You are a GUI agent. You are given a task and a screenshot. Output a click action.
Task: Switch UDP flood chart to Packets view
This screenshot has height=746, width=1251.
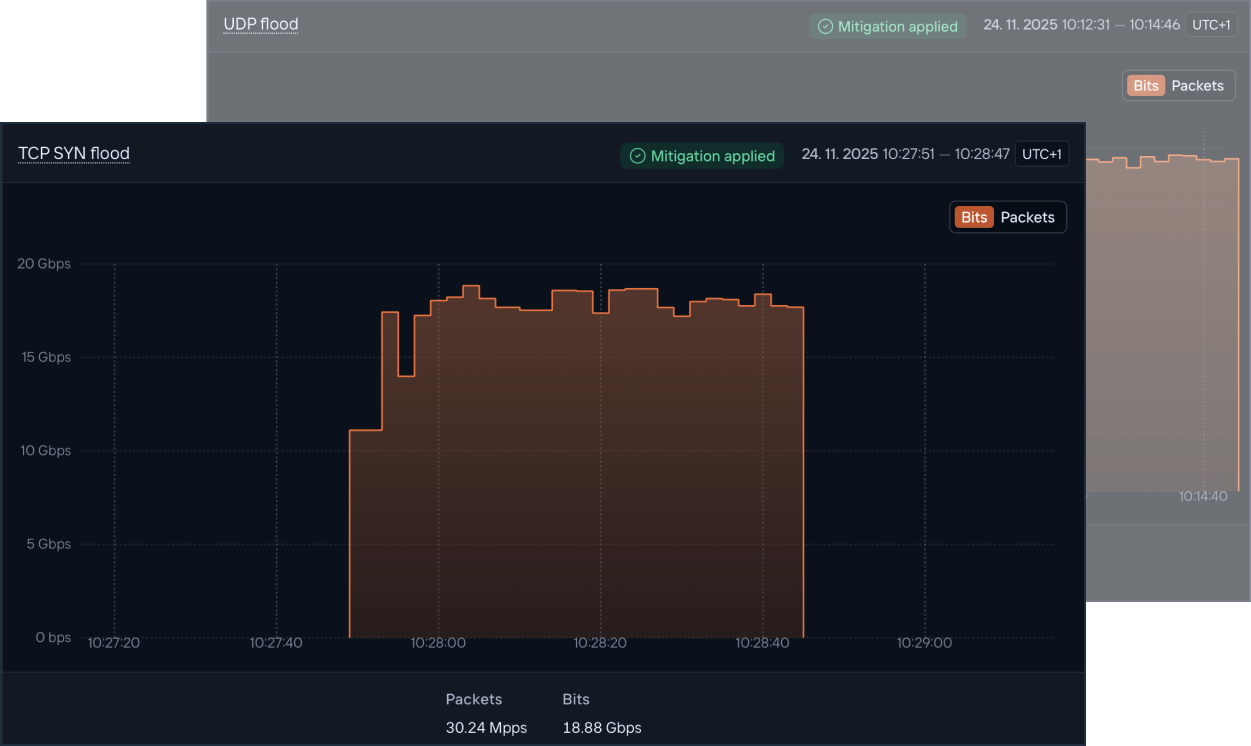click(1198, 85)
